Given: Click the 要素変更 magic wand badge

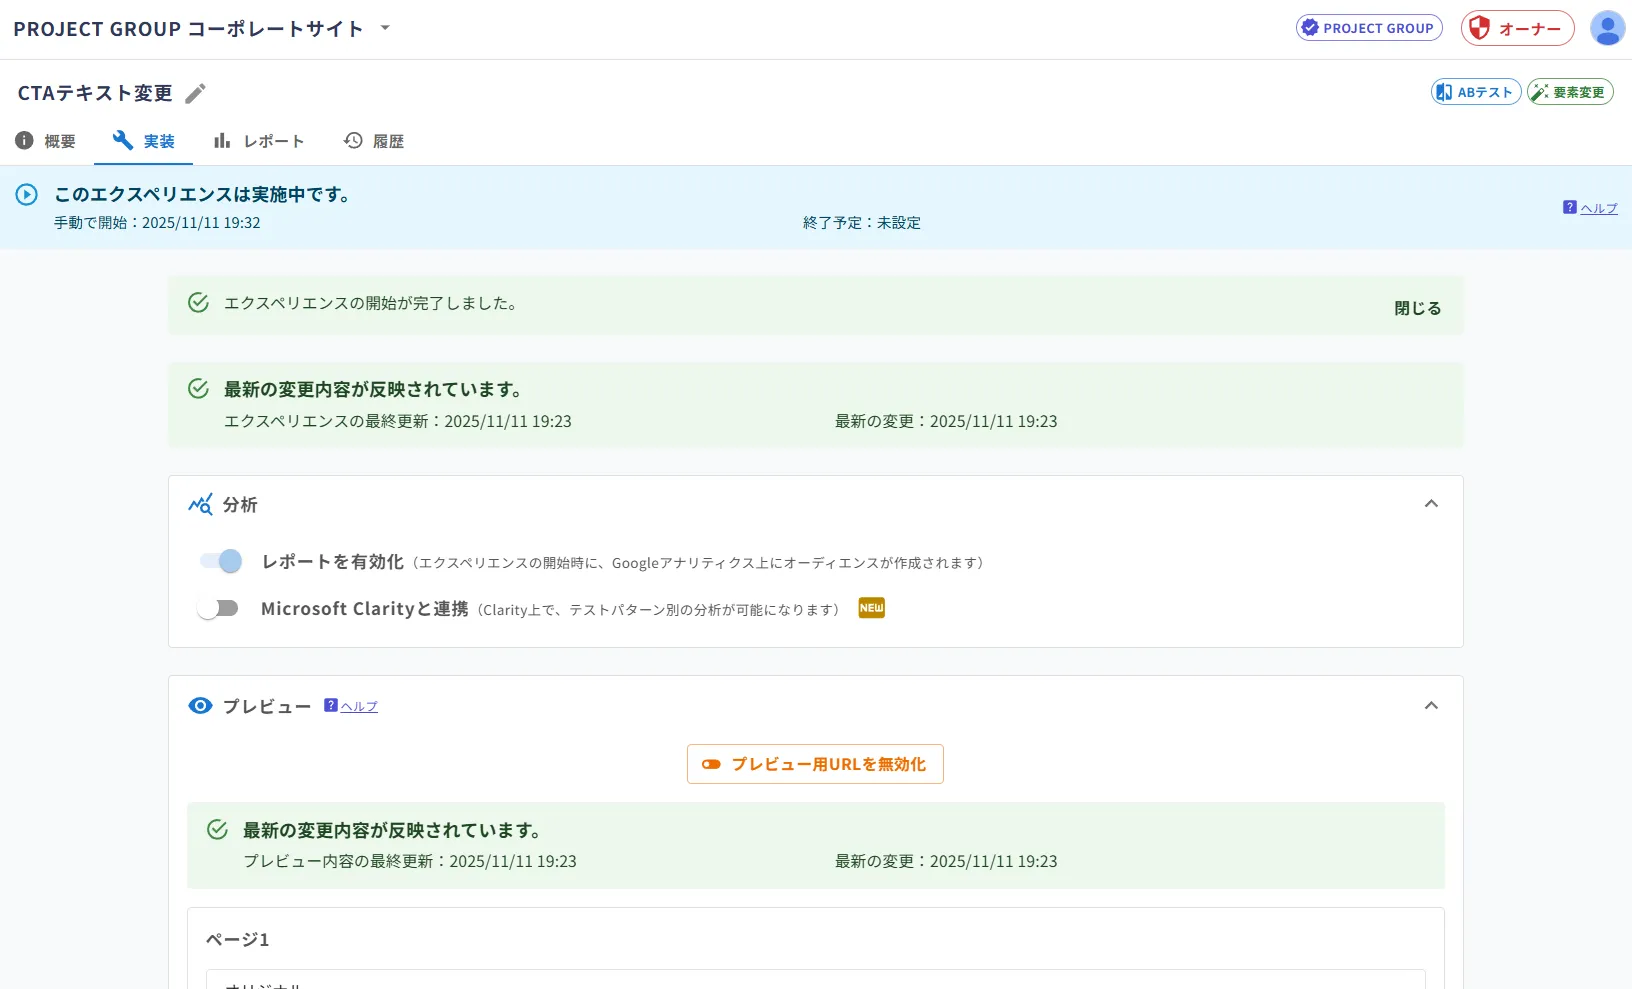Looking at the screenshot, I should coord(1570,92).
